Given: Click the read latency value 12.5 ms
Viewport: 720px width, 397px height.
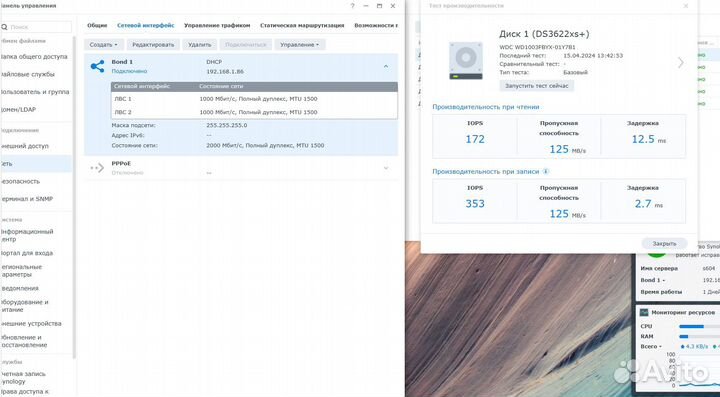Looking at the screenshot, I should point(648,139).
